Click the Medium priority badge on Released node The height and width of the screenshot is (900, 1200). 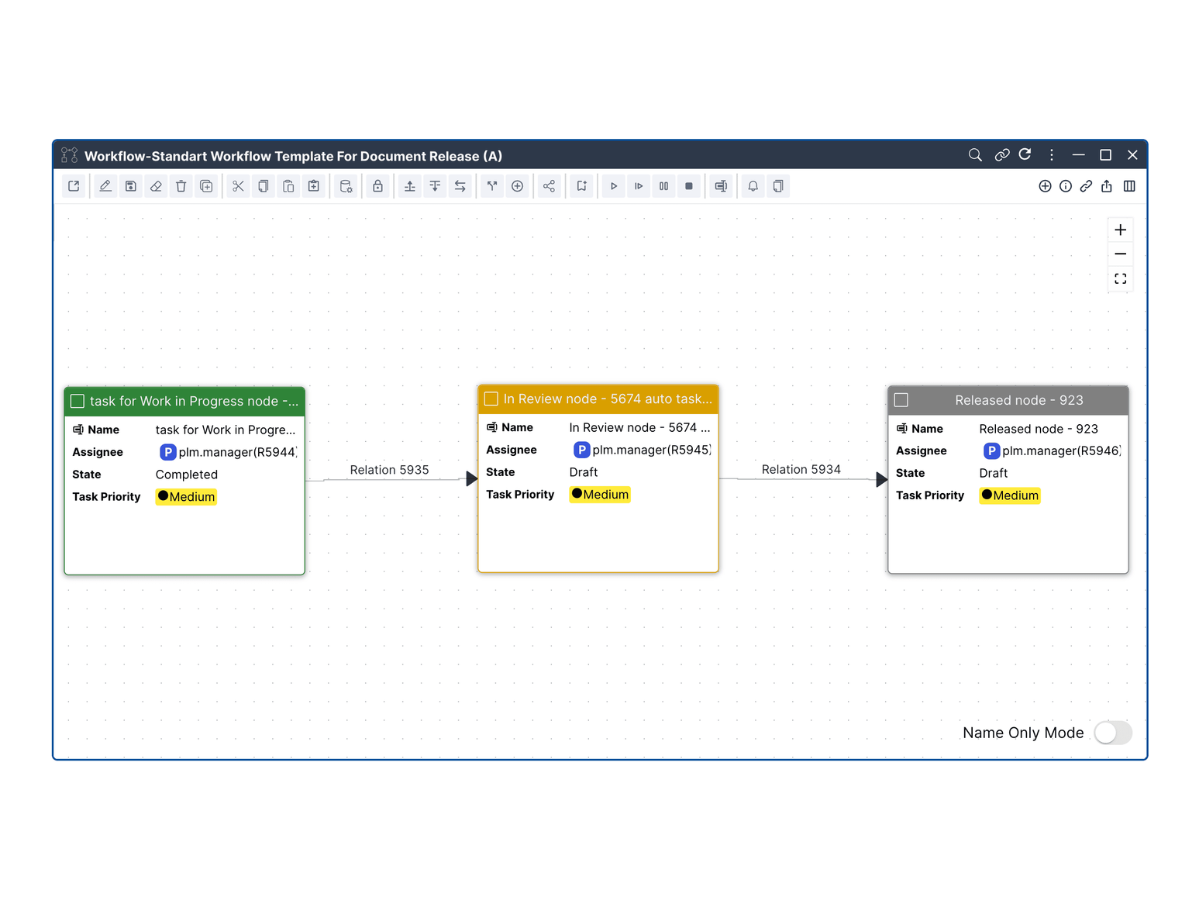1010,495
